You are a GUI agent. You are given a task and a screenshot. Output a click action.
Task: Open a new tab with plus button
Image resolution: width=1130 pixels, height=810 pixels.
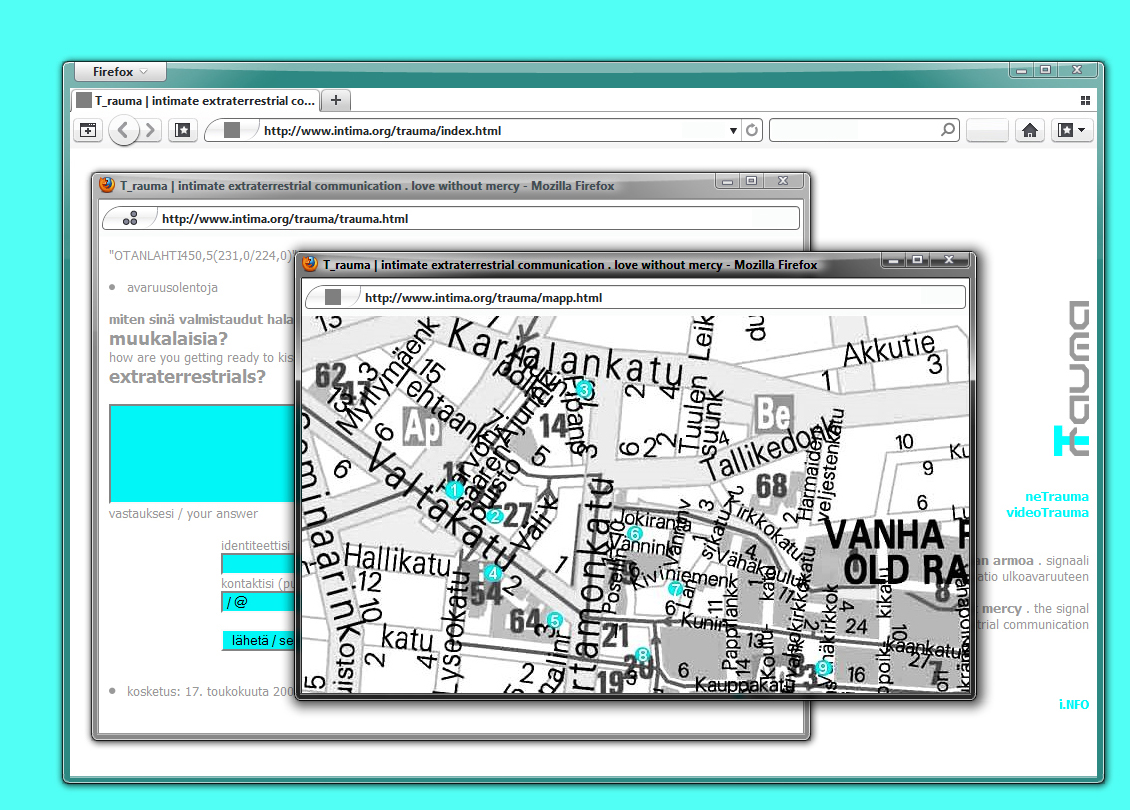click(336, 100)
